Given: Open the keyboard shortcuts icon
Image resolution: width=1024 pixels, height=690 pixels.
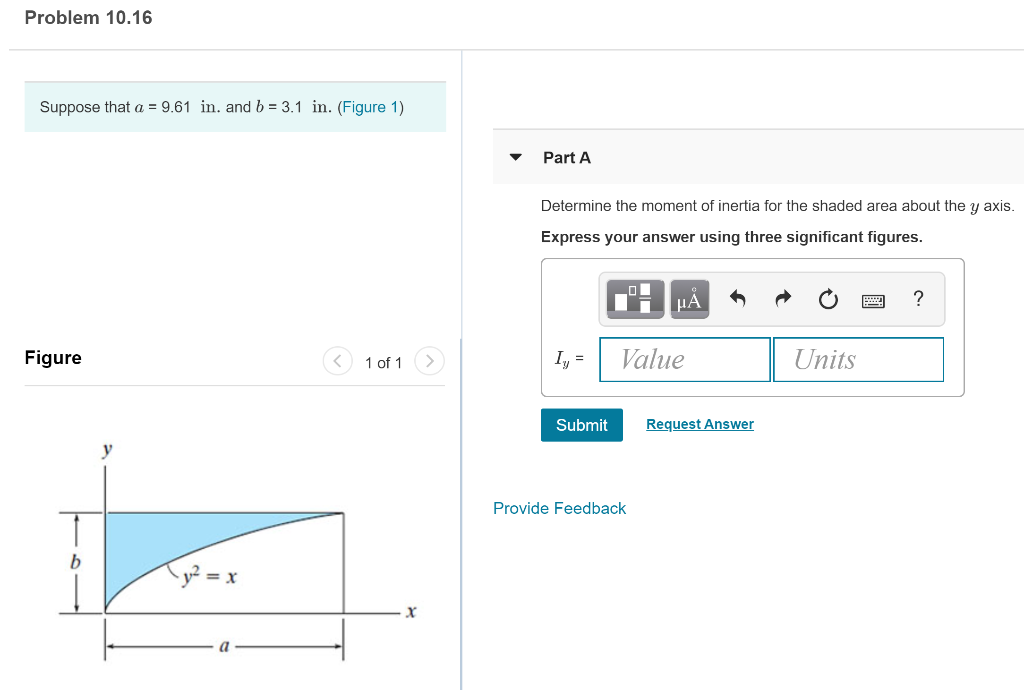Looking at the screenshot, I should coord(872,299).
